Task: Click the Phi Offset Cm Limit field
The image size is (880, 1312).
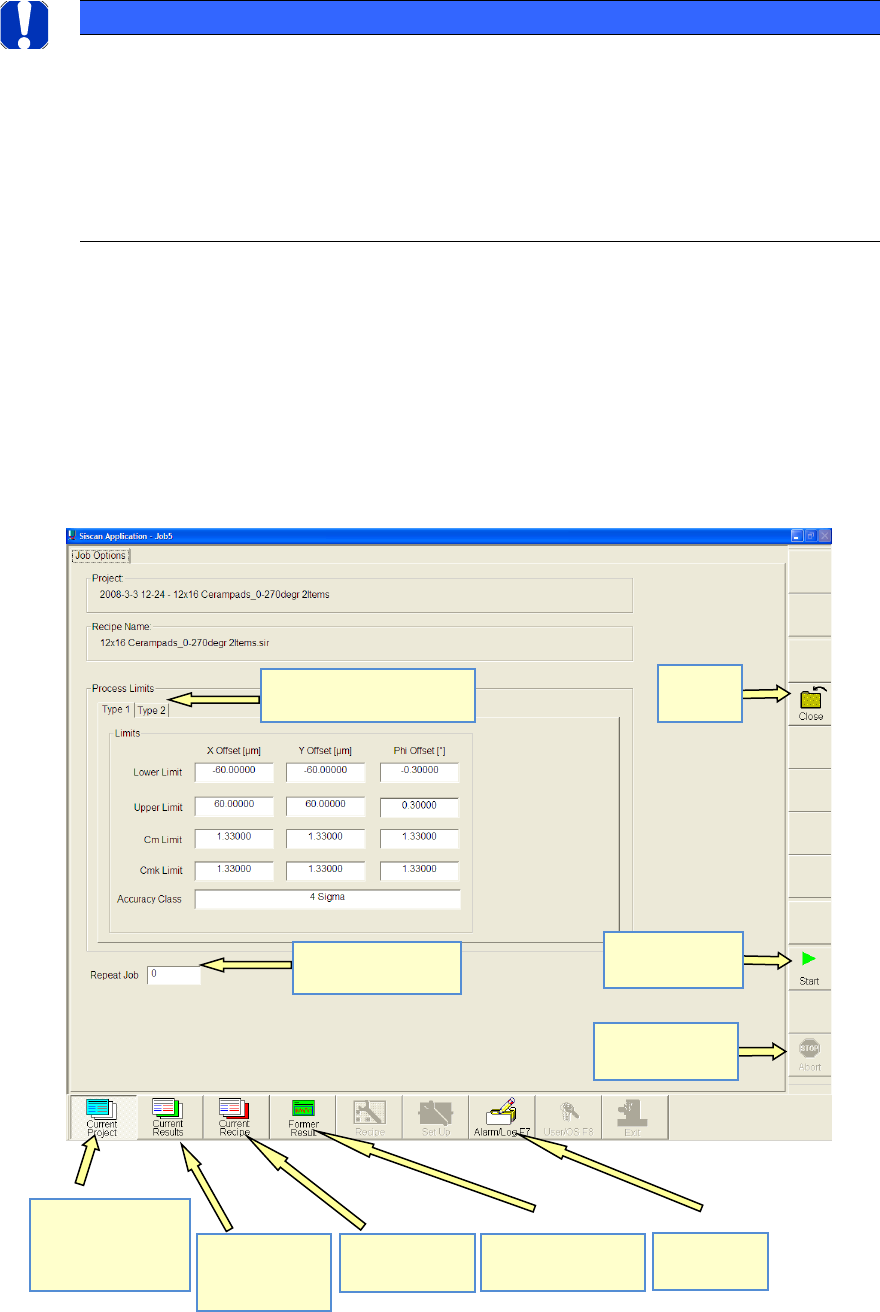Action: (419, 838)
